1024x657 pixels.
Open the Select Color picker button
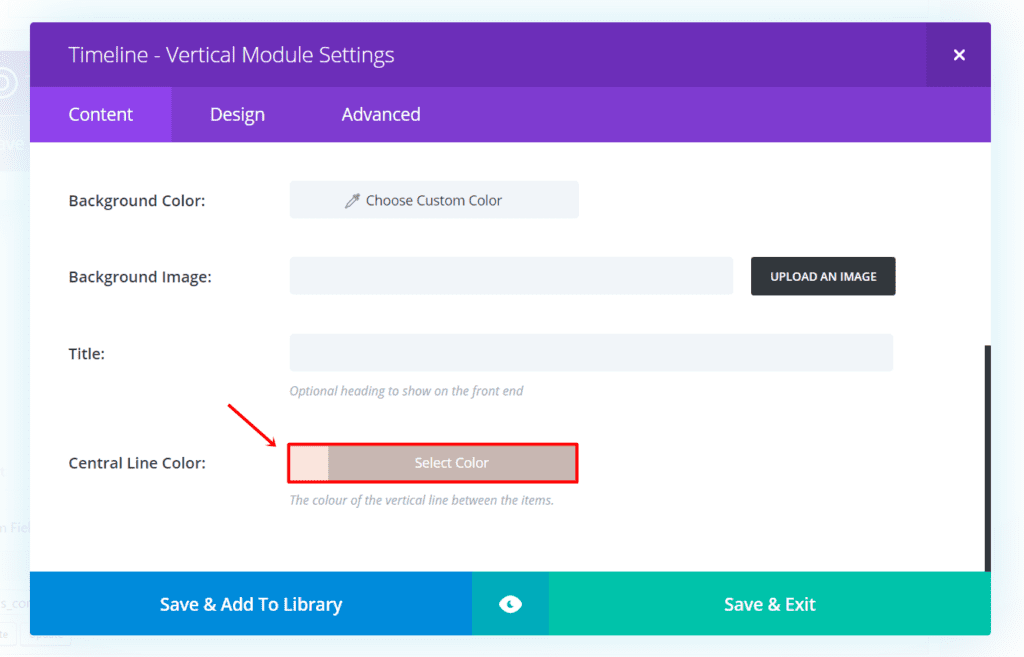(x=452, y=463)
